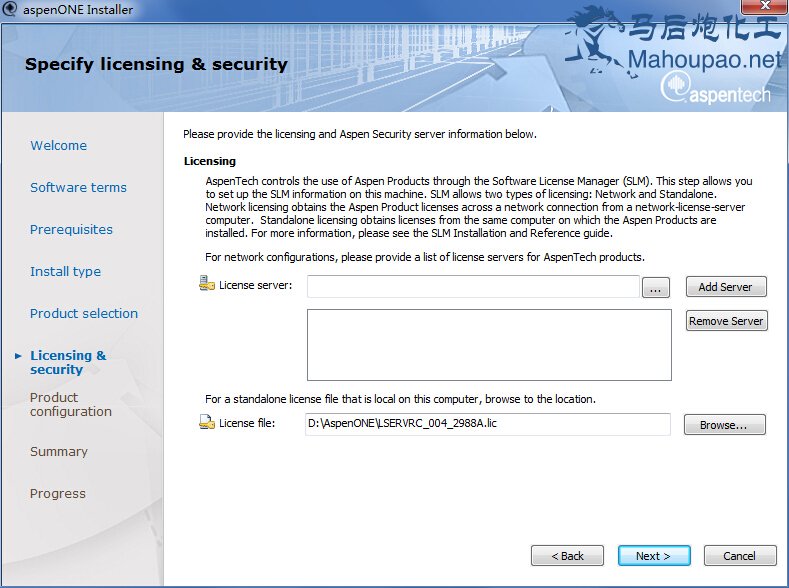Screen dimensions: 789x588
Task: Click Browse for license file
Action: tap(724, 425)
